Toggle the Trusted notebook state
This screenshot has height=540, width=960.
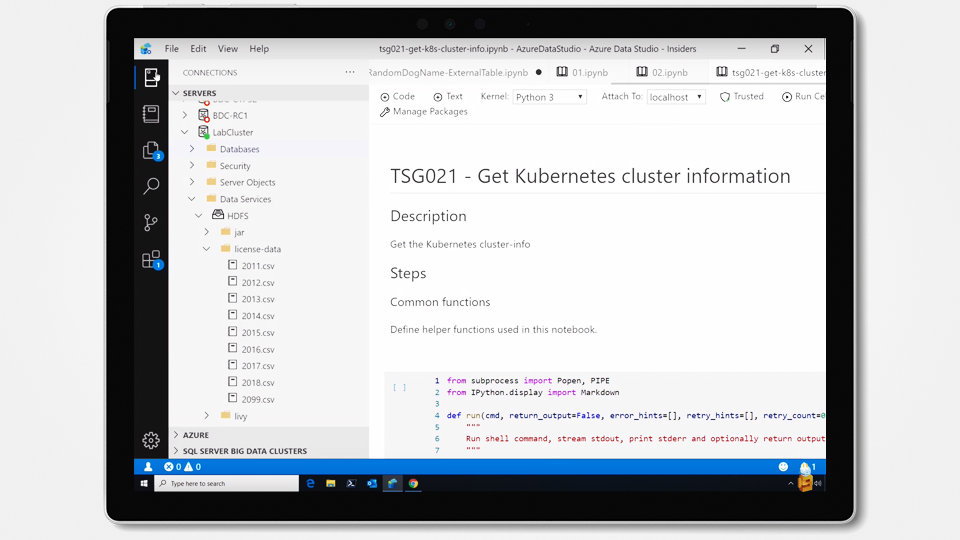741,97
